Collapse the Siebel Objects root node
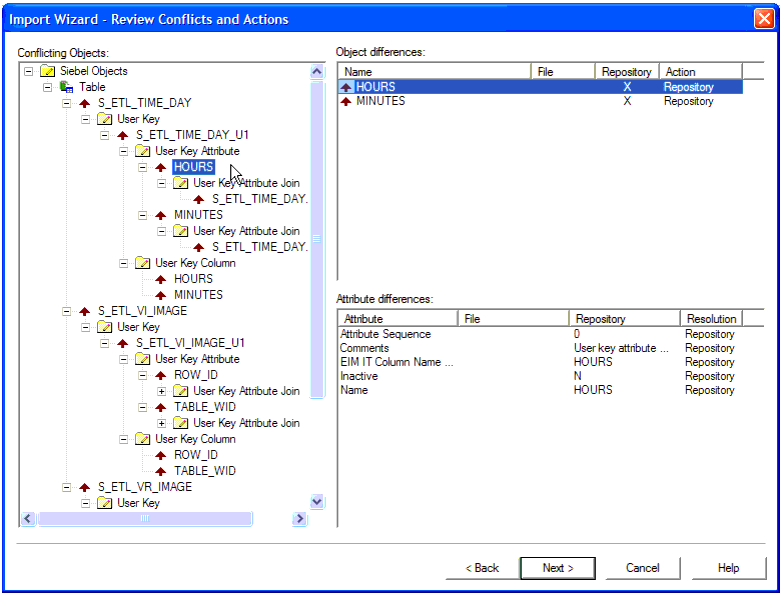 [28, 71]
